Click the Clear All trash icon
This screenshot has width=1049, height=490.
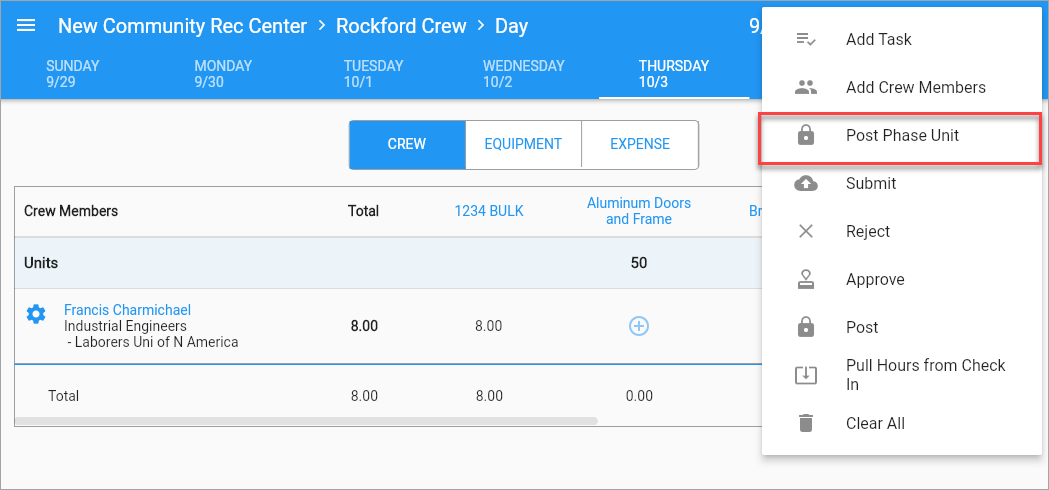click(806, 423)
